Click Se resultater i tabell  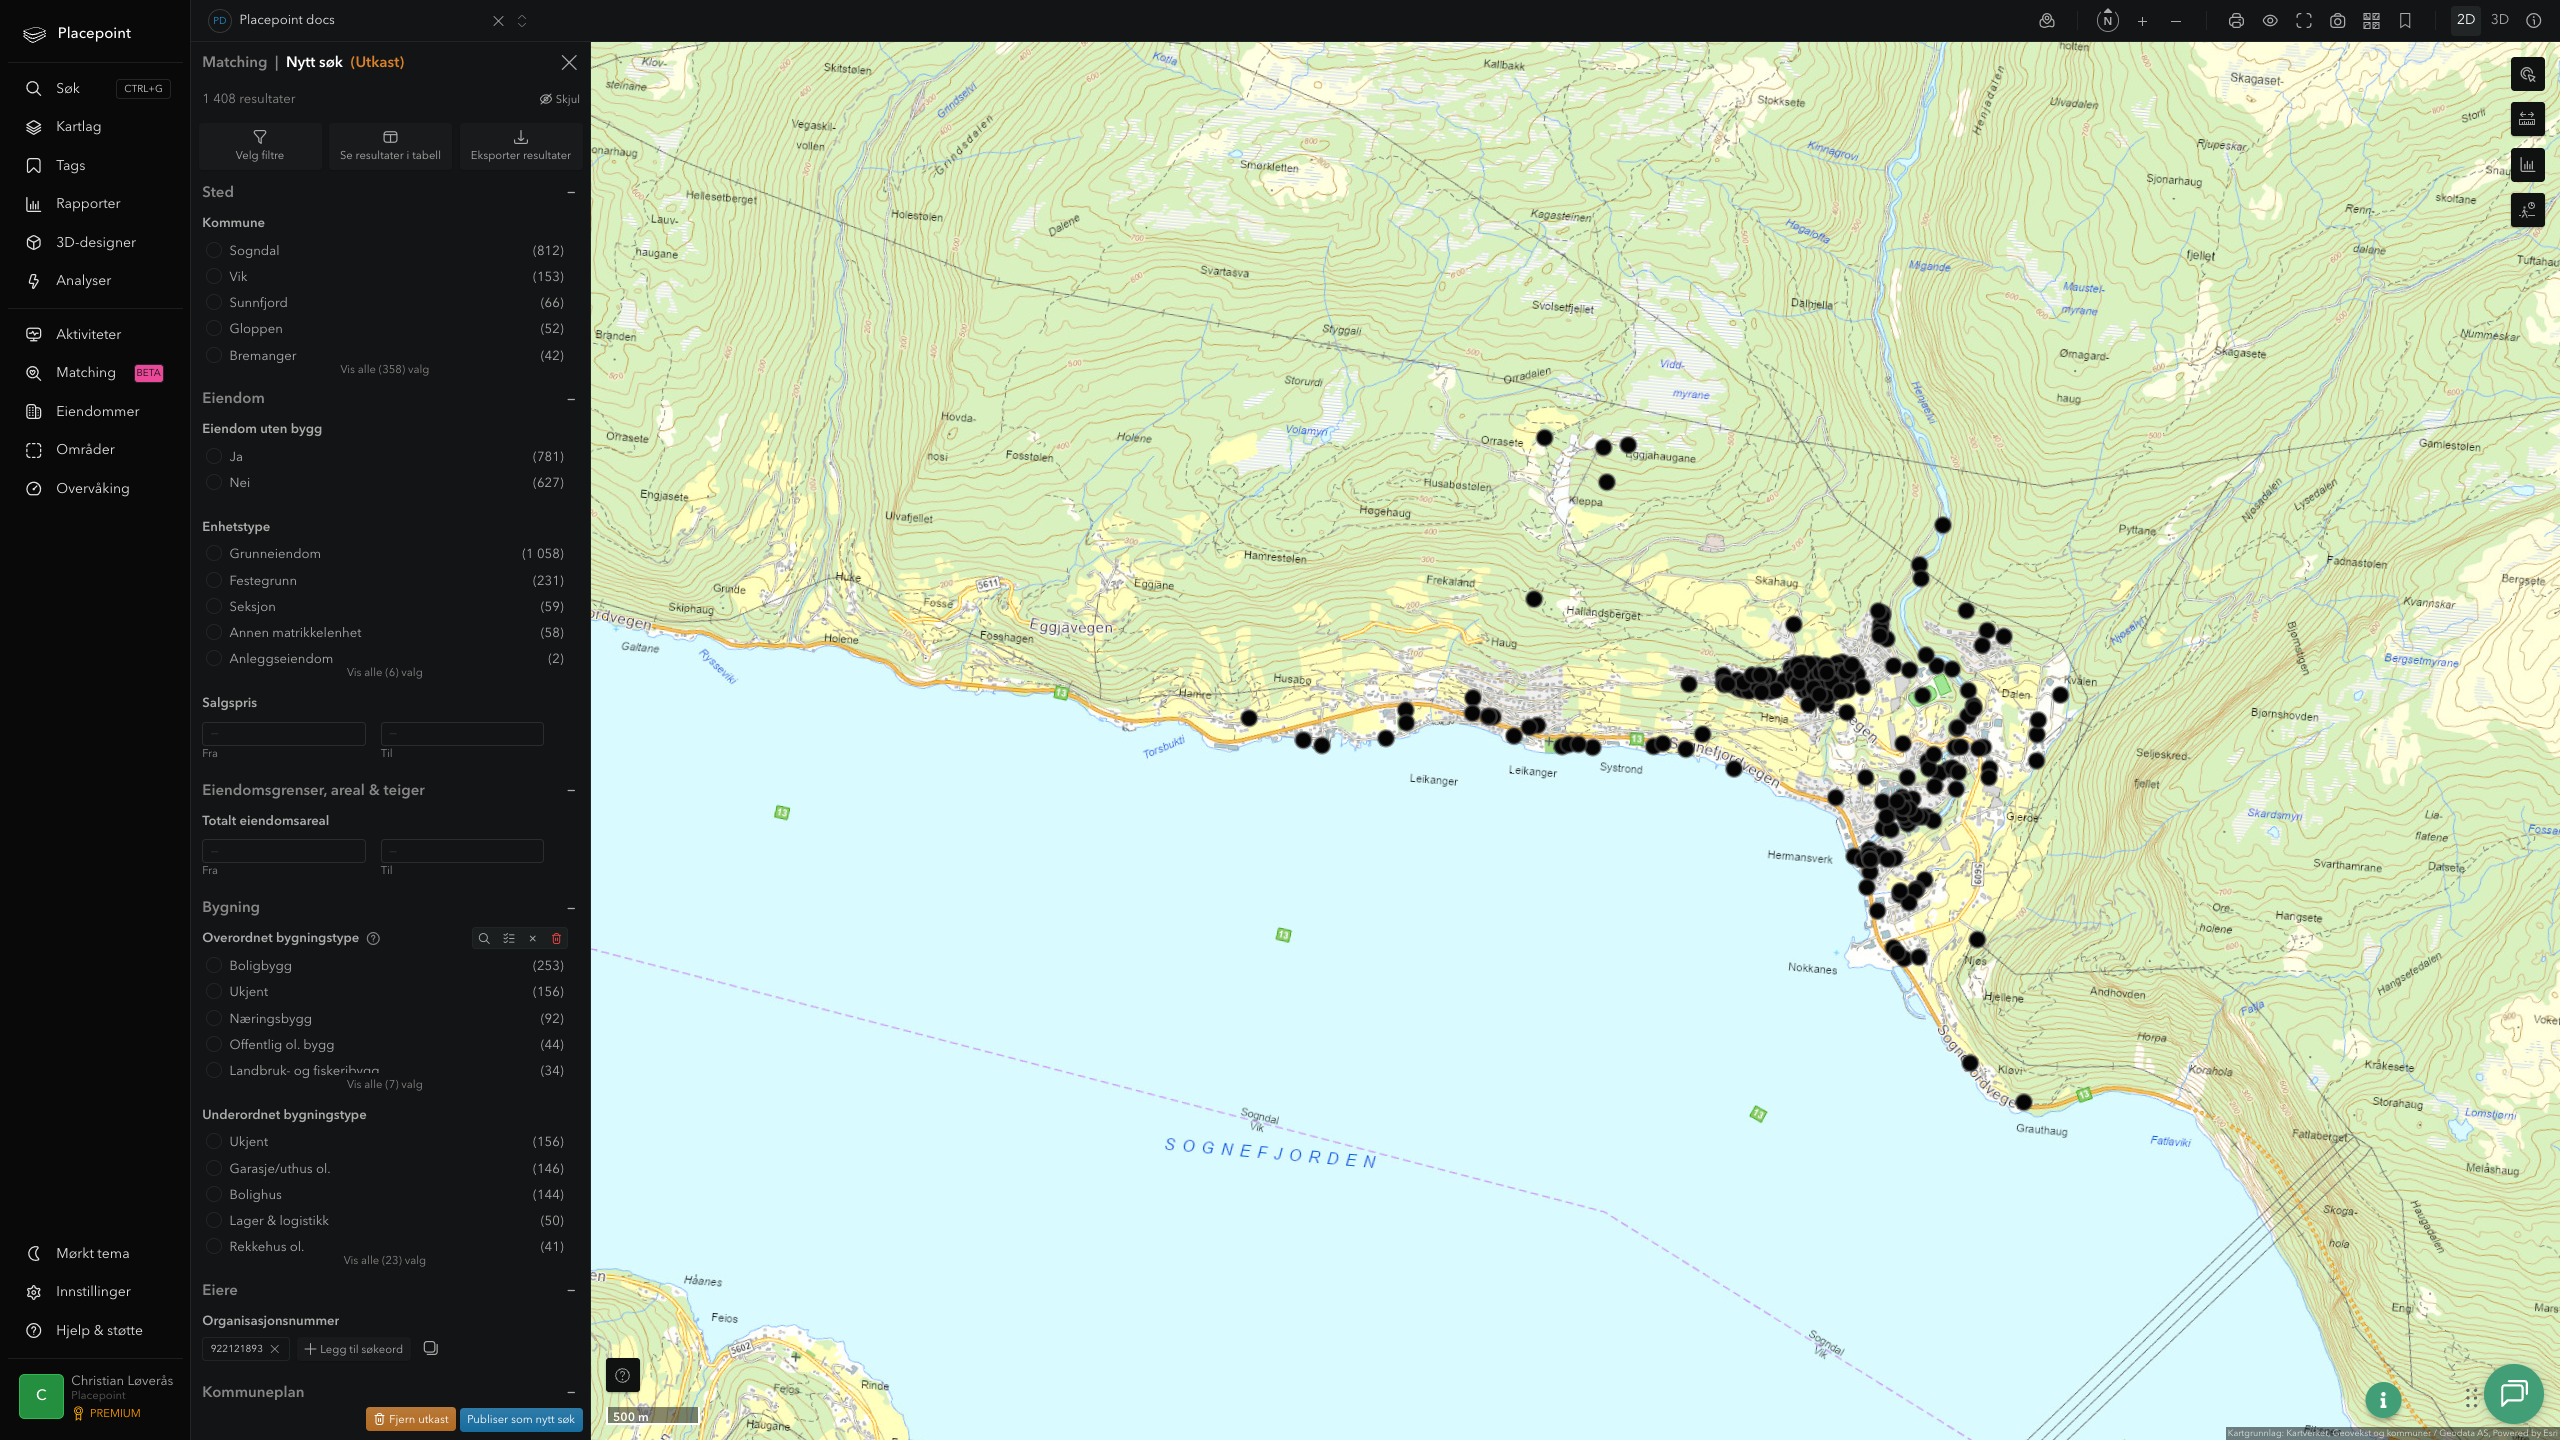pyautogui.click(x=390, y=145)
